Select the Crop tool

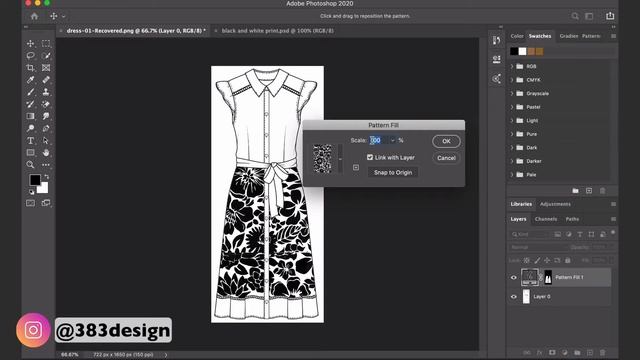(x=31, y=68)
